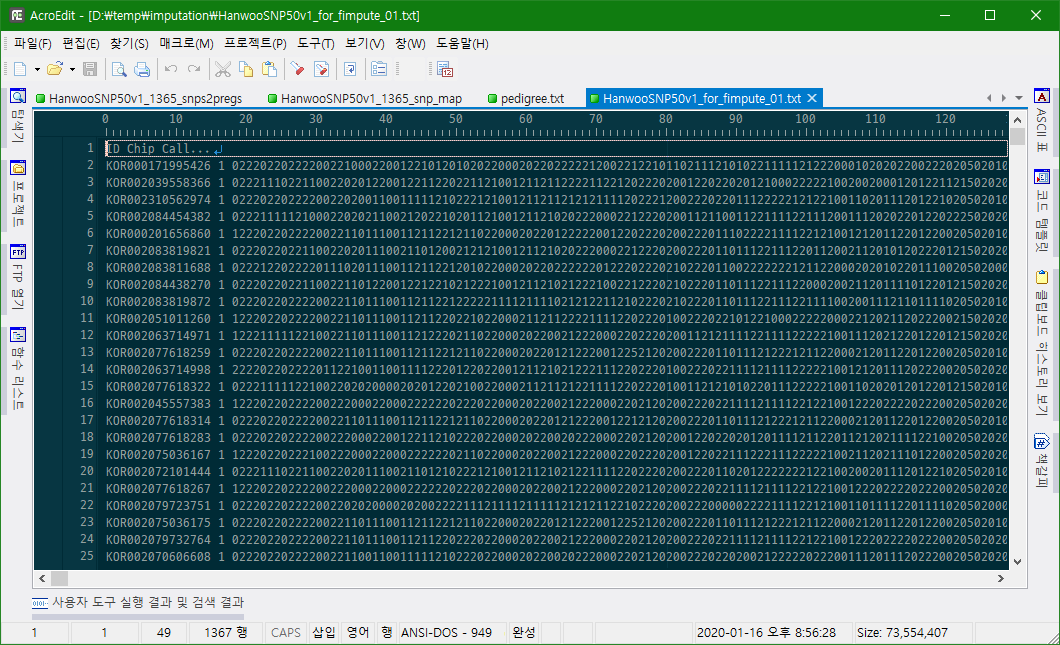Open the ASCII 표 table panel
The image size is (1060, 645).
click(x=1042, y=120)
